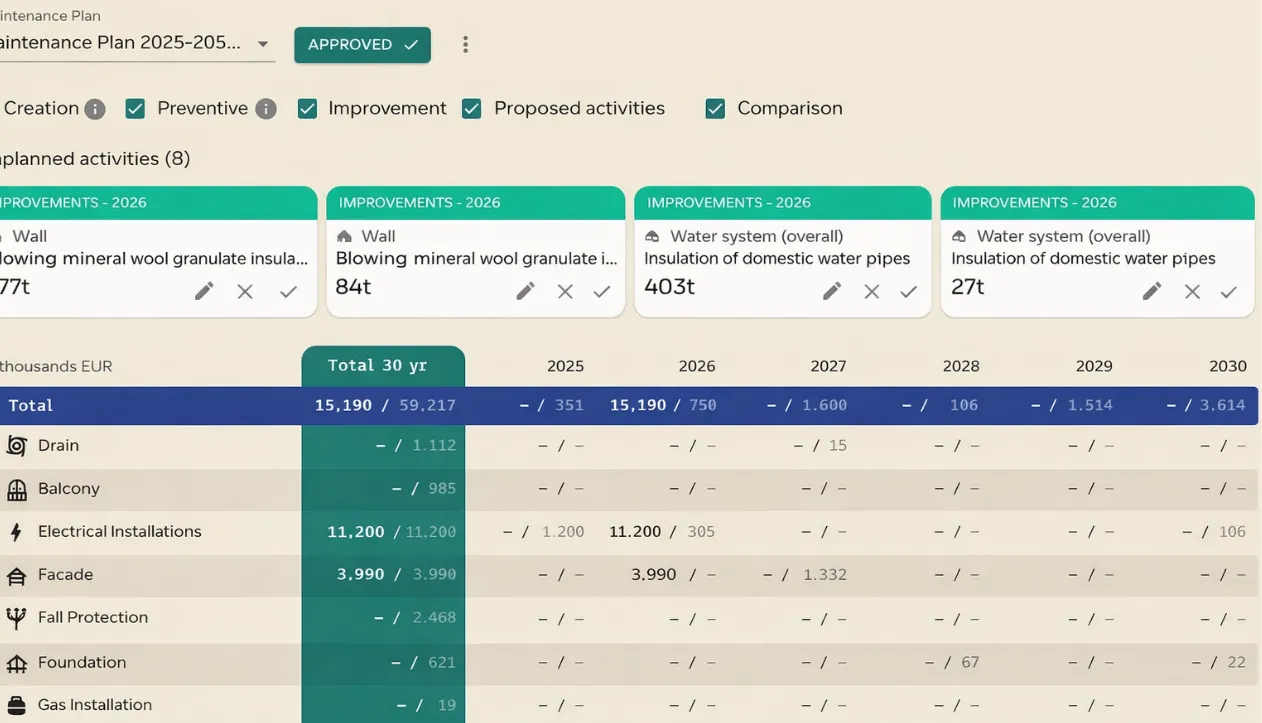1262x723 pixels.
Task: Select the 2026 column header
Action: [x=697, y=366]
